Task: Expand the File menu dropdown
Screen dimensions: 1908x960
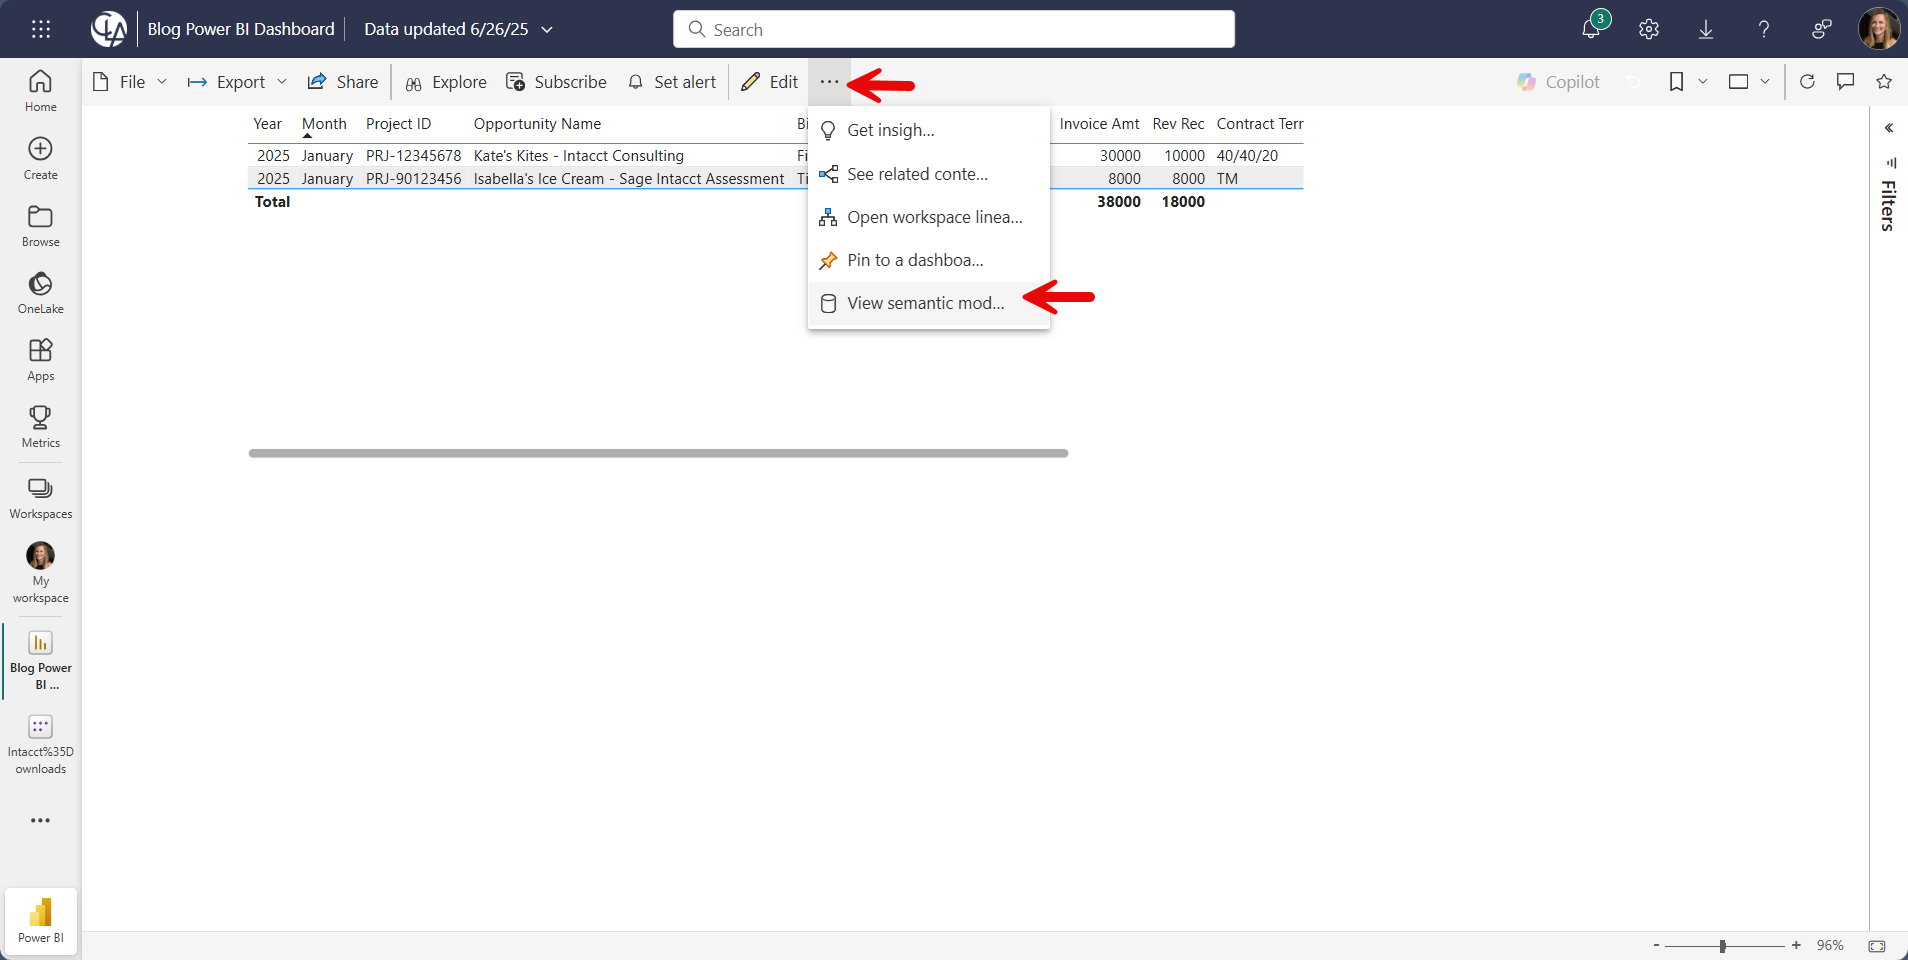Action: [x=129, y=82]
